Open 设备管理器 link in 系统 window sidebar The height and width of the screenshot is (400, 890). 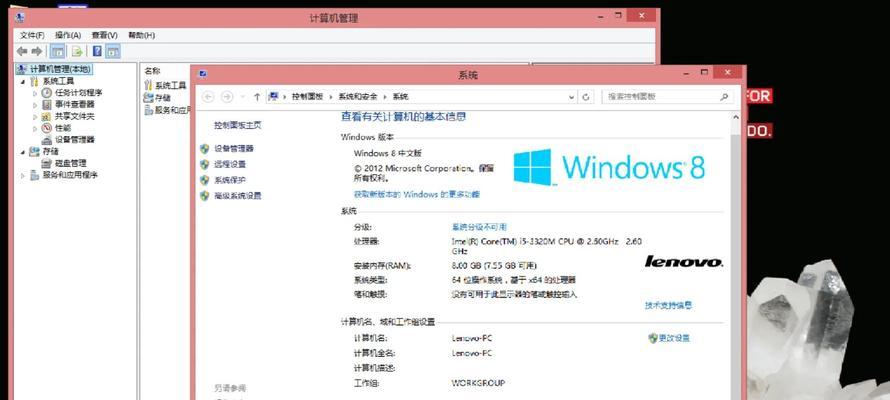234,149
